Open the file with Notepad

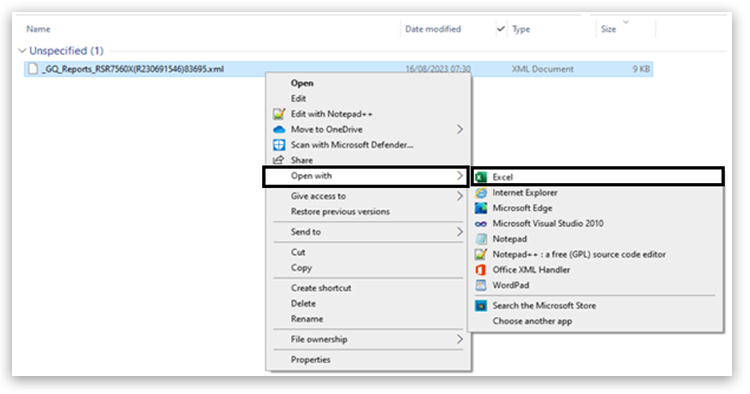[x=510, y=239]
